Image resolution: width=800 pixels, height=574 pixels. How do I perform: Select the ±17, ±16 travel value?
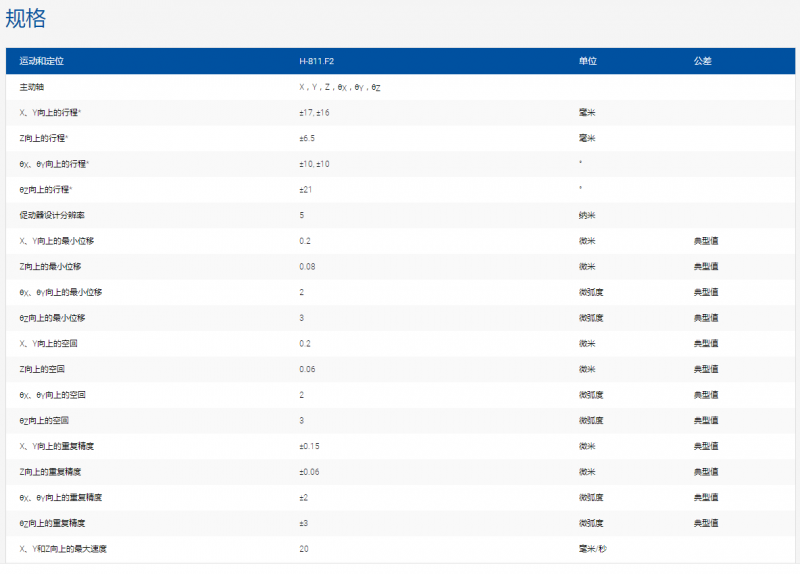[x=314, y=113]
